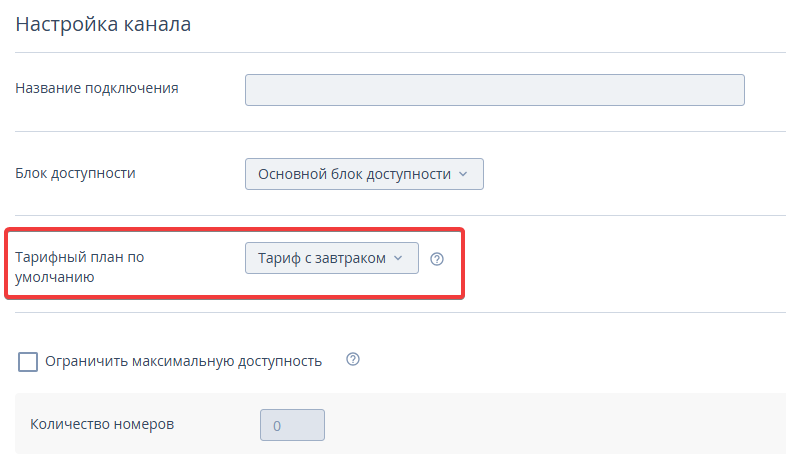This screenshot has height=468, width=786.
Task: Click the Блок доступности label
Action: (75, 173)
